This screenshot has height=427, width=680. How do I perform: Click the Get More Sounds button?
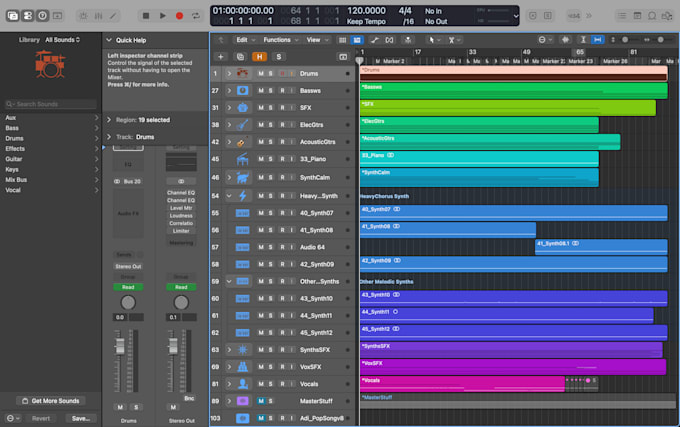(51, 401)
